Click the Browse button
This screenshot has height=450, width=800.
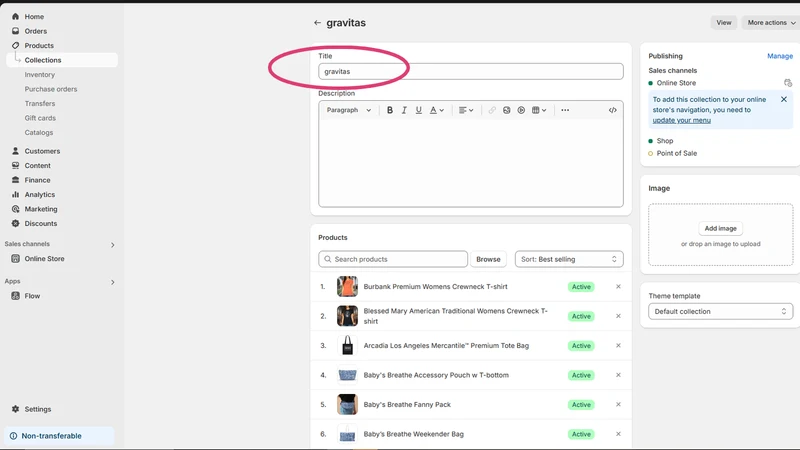(488, 259)
